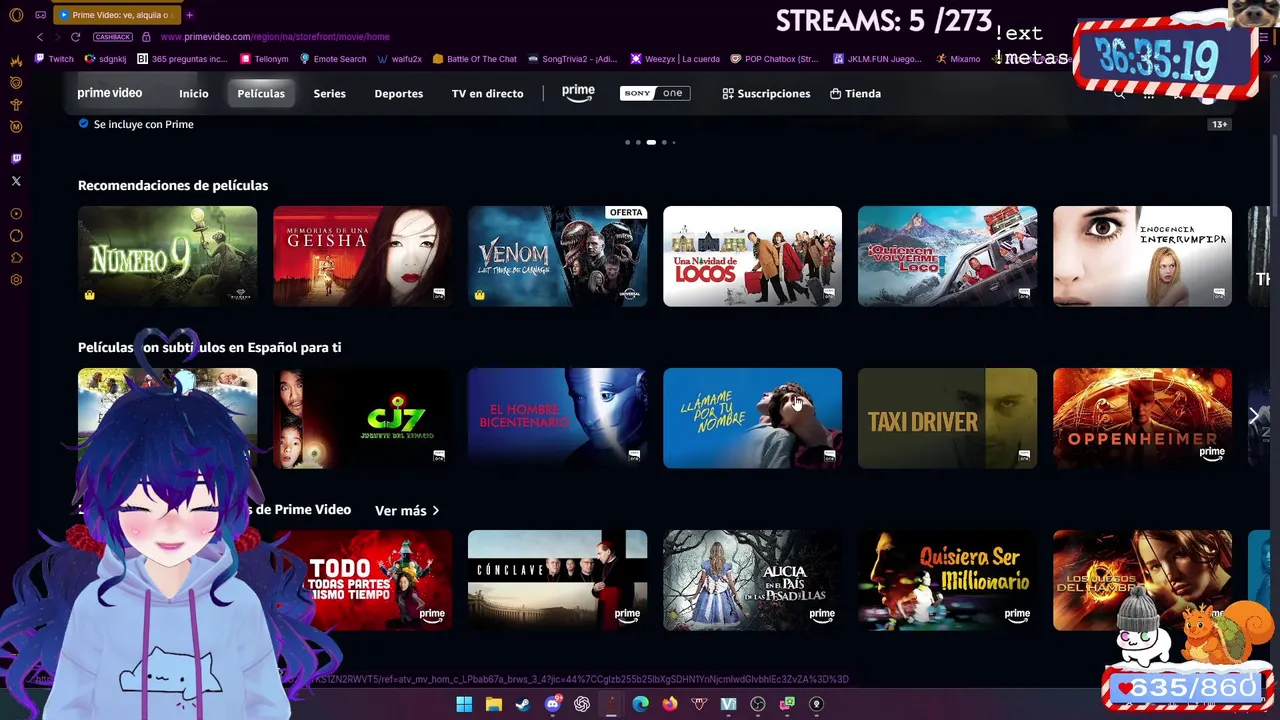Open a new browser tab with plus
The height and width of the screenshot is (720, 1280).
189,15
